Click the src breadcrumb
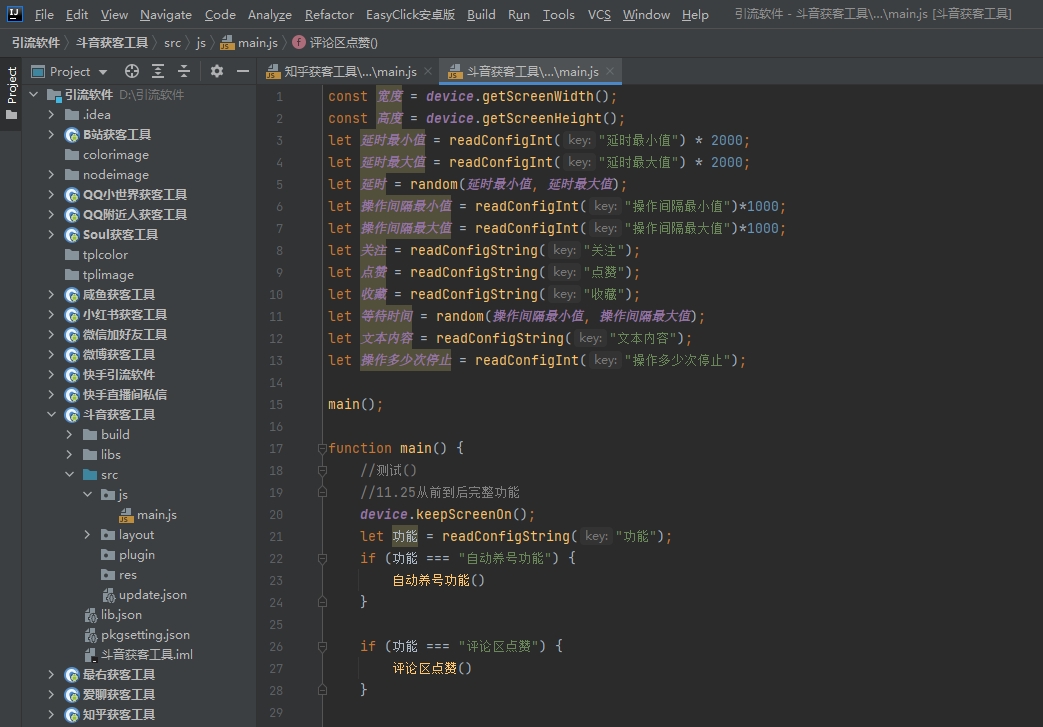The image size is (1043, 727). pyautogui.click(x=172, y=43)
